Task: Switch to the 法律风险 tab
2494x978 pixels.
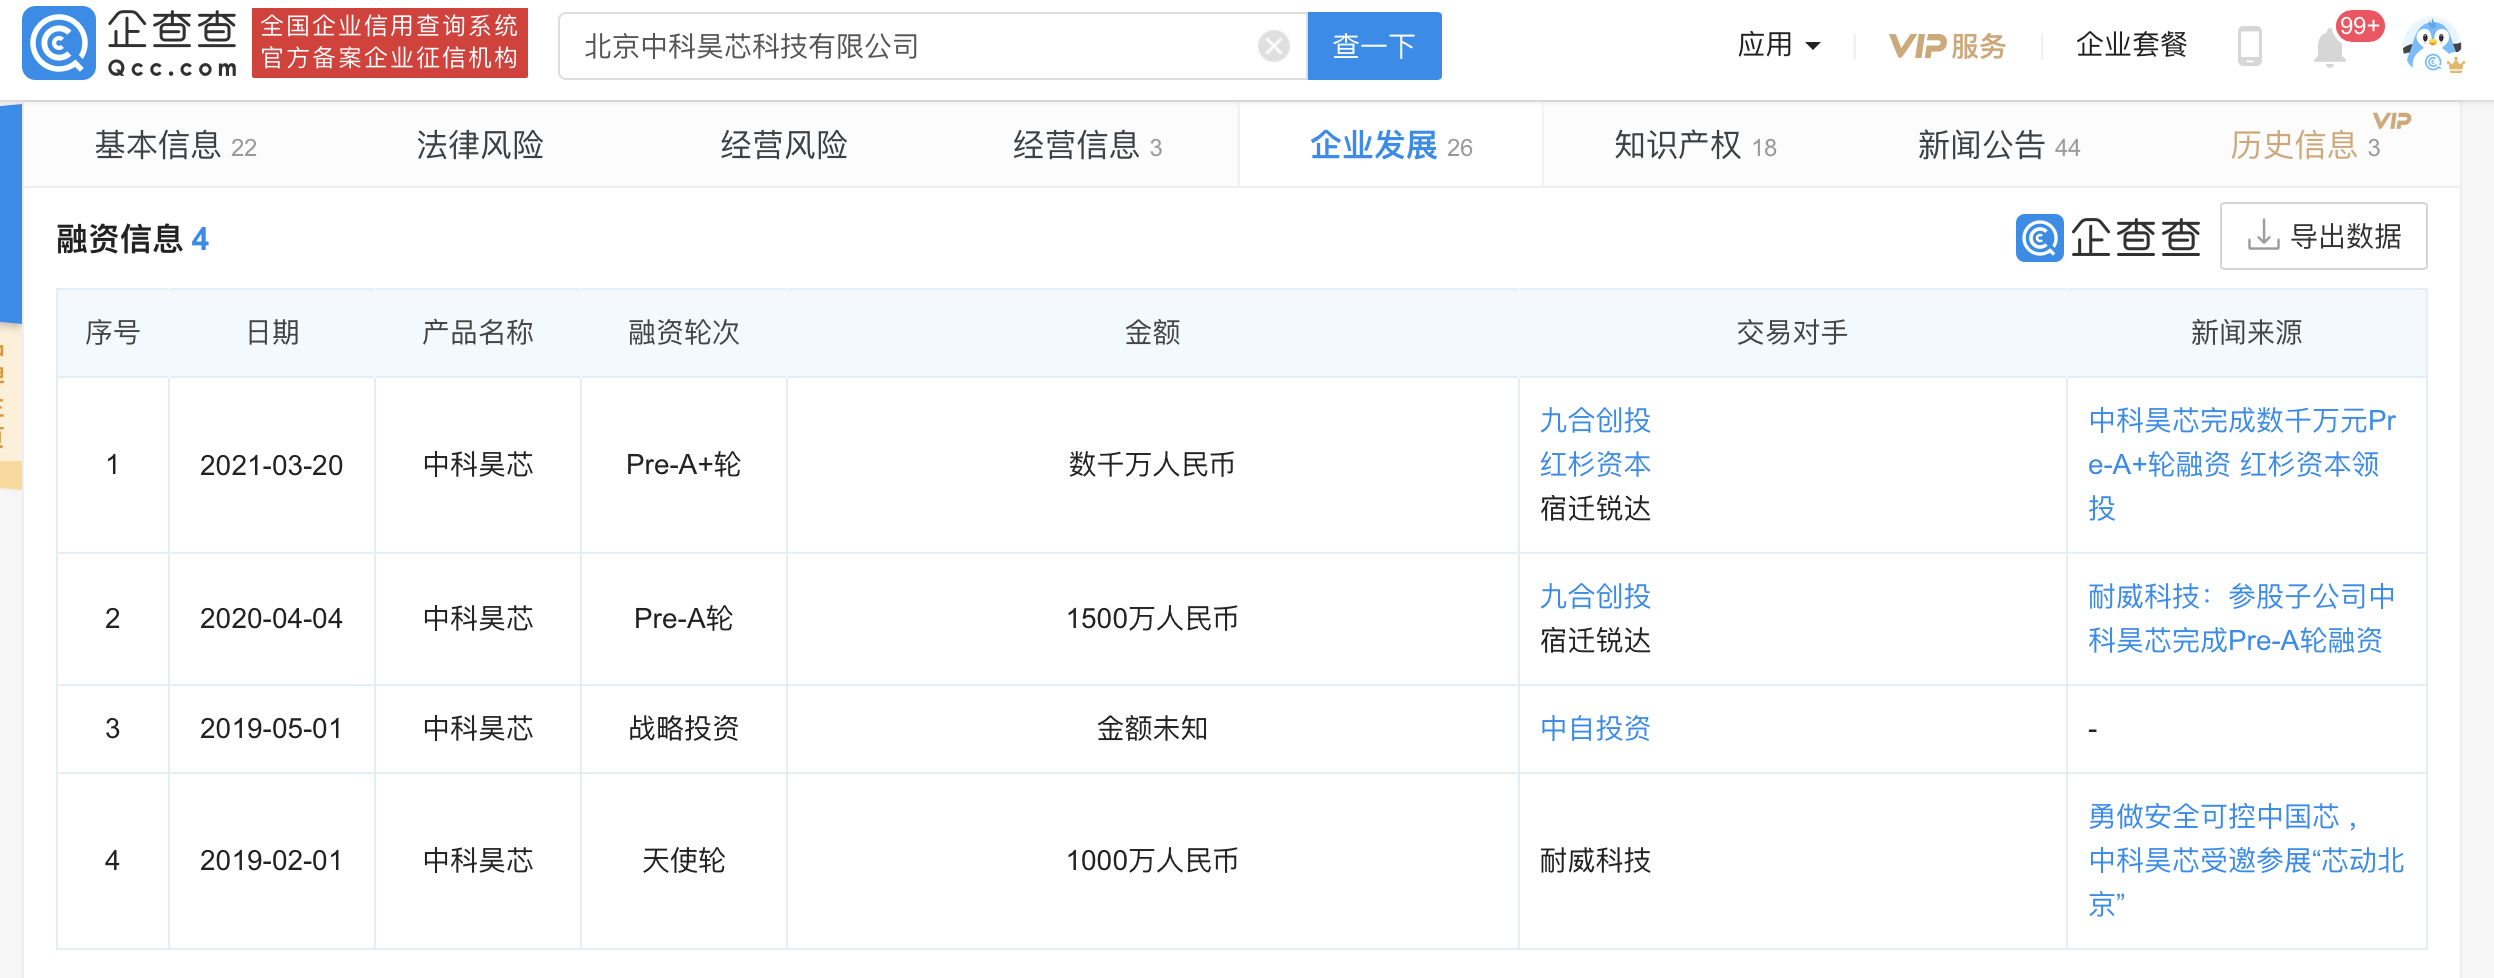Action: [480, 146]
